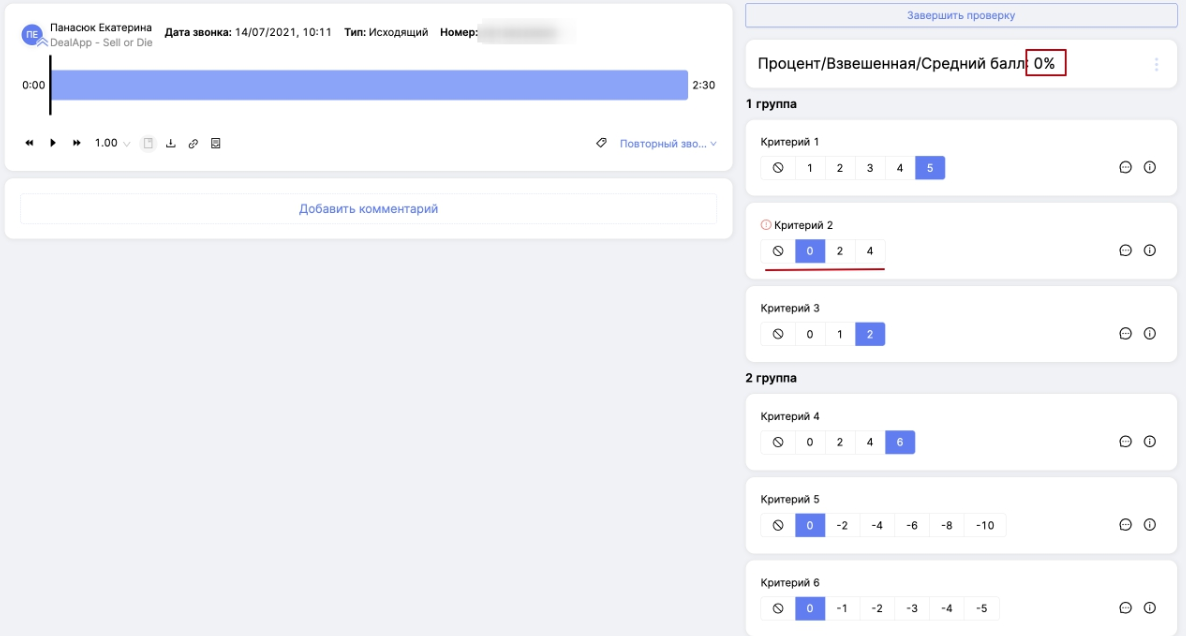Click the rewind playback icon
The width and height of the screenshot is (1186, 636).
tap(29, 143)
